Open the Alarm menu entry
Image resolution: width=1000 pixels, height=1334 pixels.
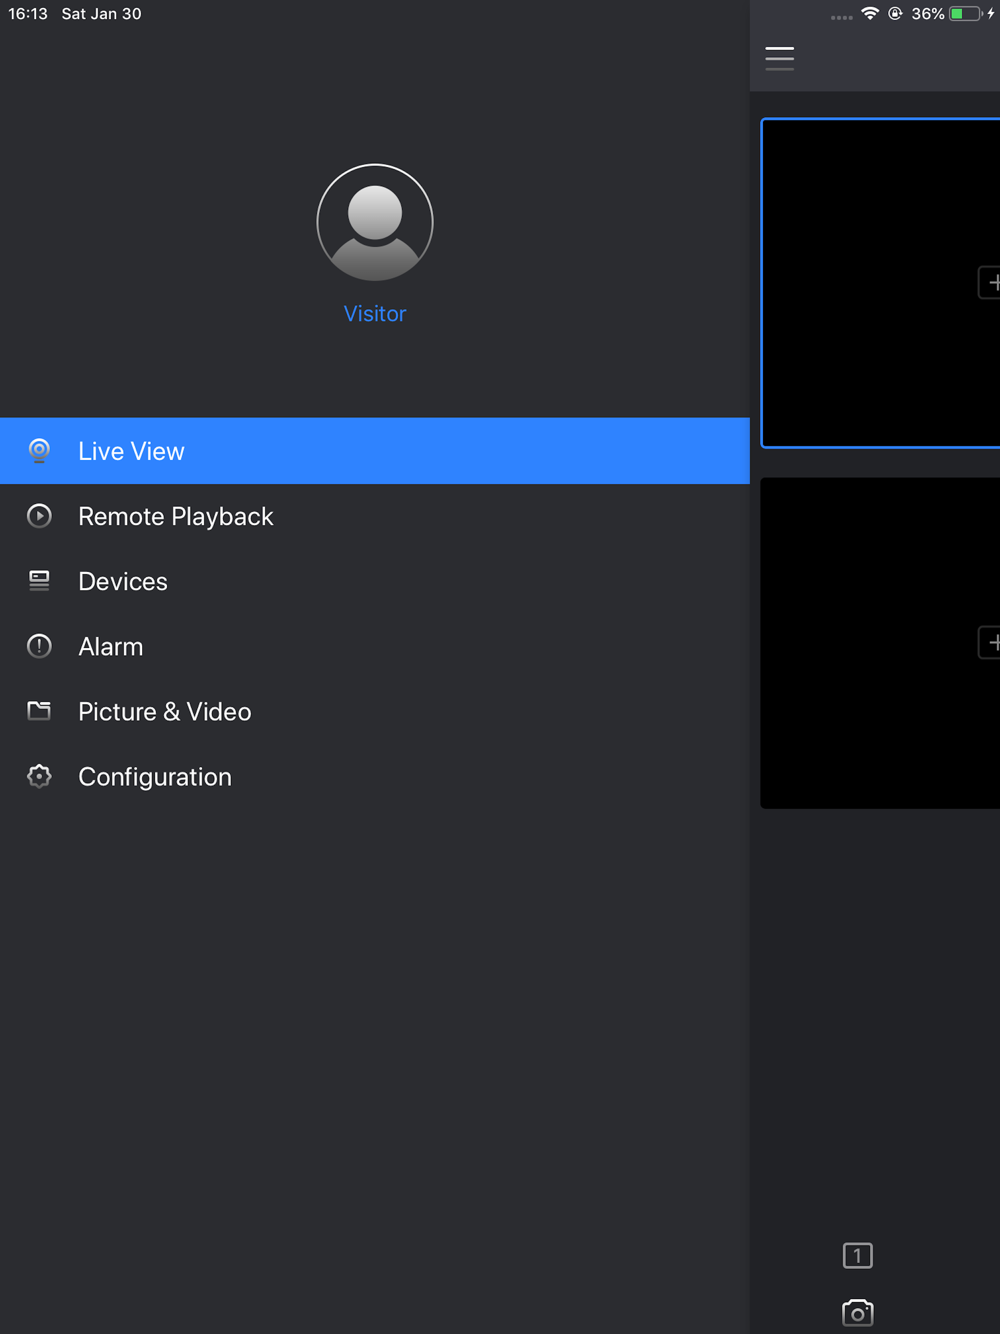[375, 646]
